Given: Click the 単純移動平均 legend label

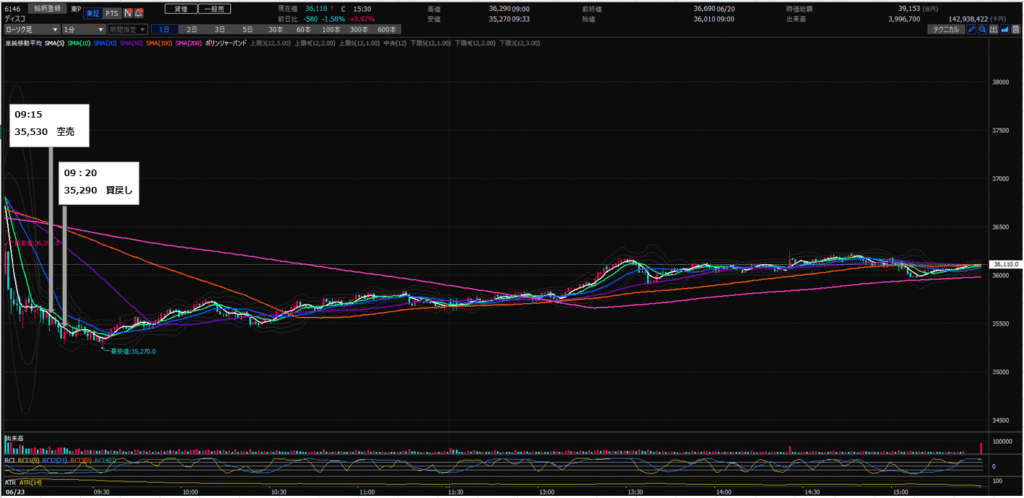Looking at the screenshot, I should click(x=24, y=43).
